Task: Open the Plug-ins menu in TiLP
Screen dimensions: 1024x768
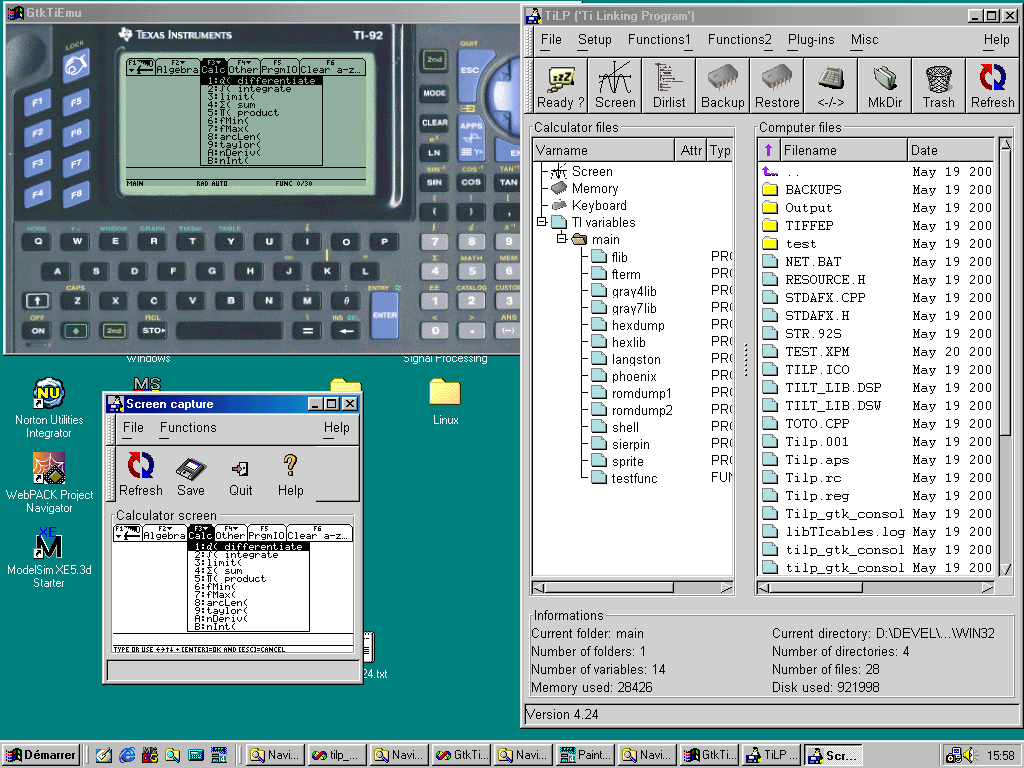Action: (811, 40)
